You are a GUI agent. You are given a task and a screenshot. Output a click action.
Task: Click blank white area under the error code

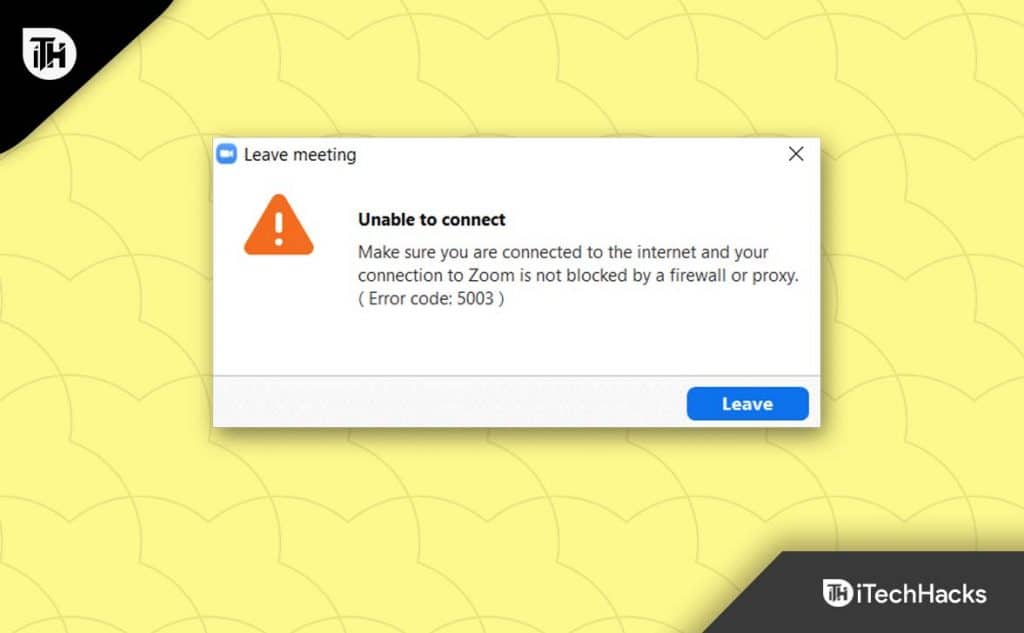tap(516, 341)
